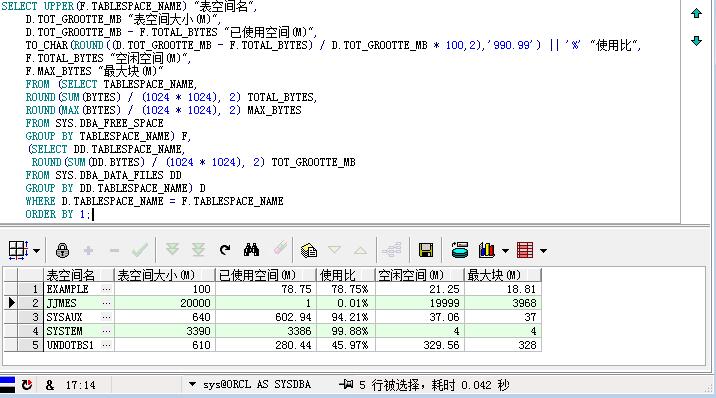The image size is (716, 398).
Task: Click the 329.56 free space cell
Action: pyautogui.click(x=420, y=345)
